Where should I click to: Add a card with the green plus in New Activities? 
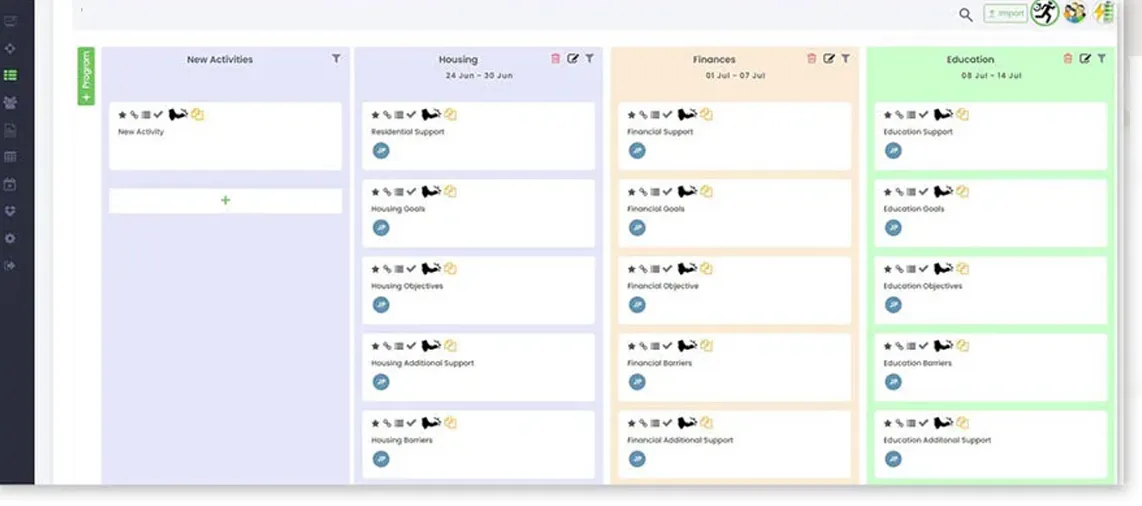coord(225,201)
